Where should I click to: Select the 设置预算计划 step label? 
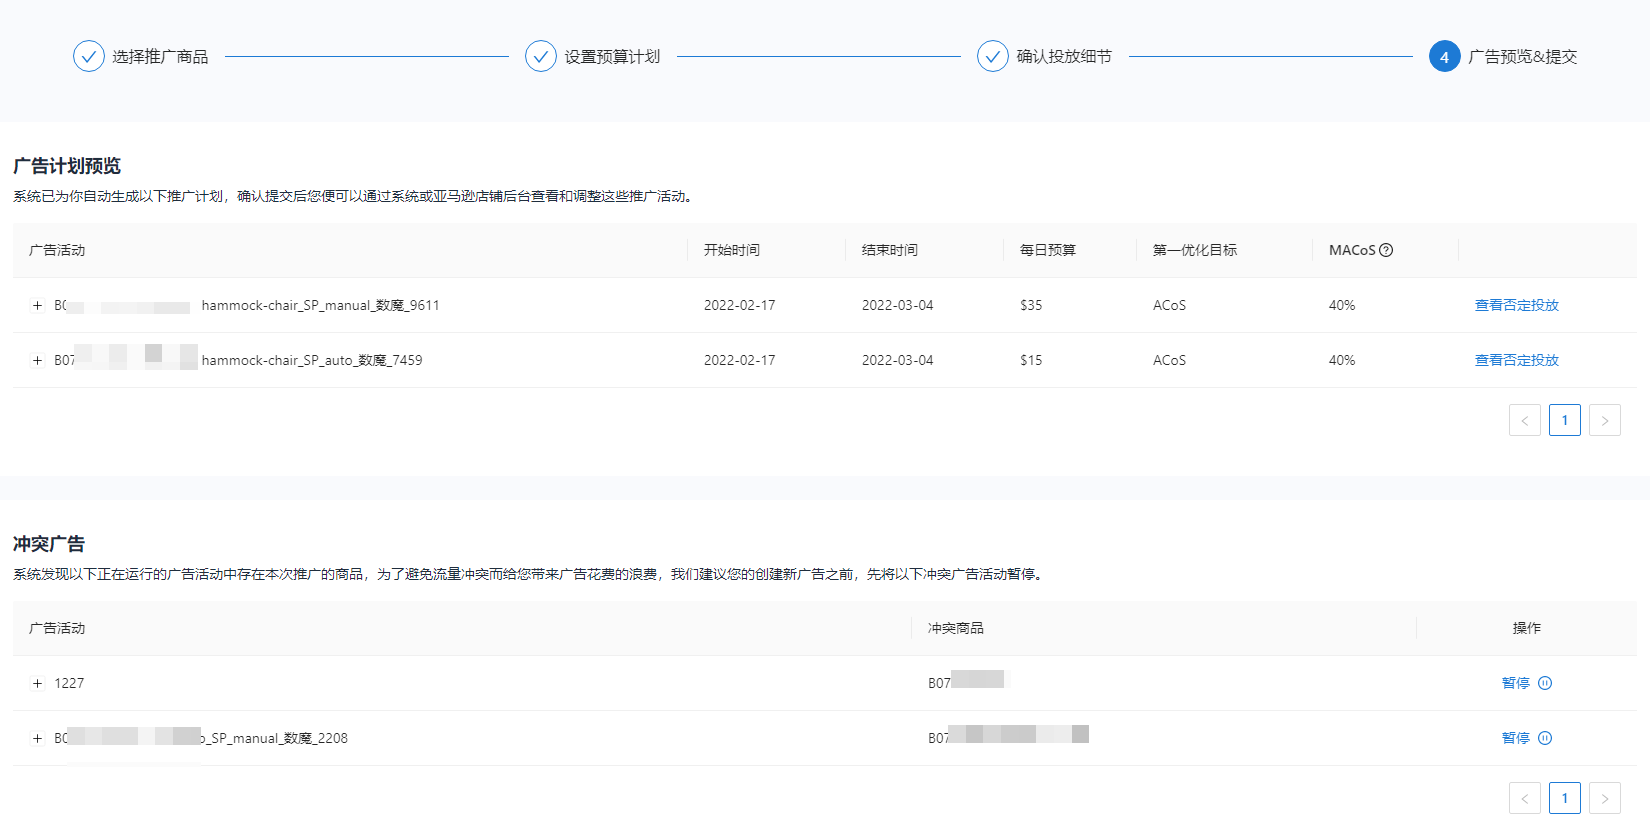[x=612, y=57]
